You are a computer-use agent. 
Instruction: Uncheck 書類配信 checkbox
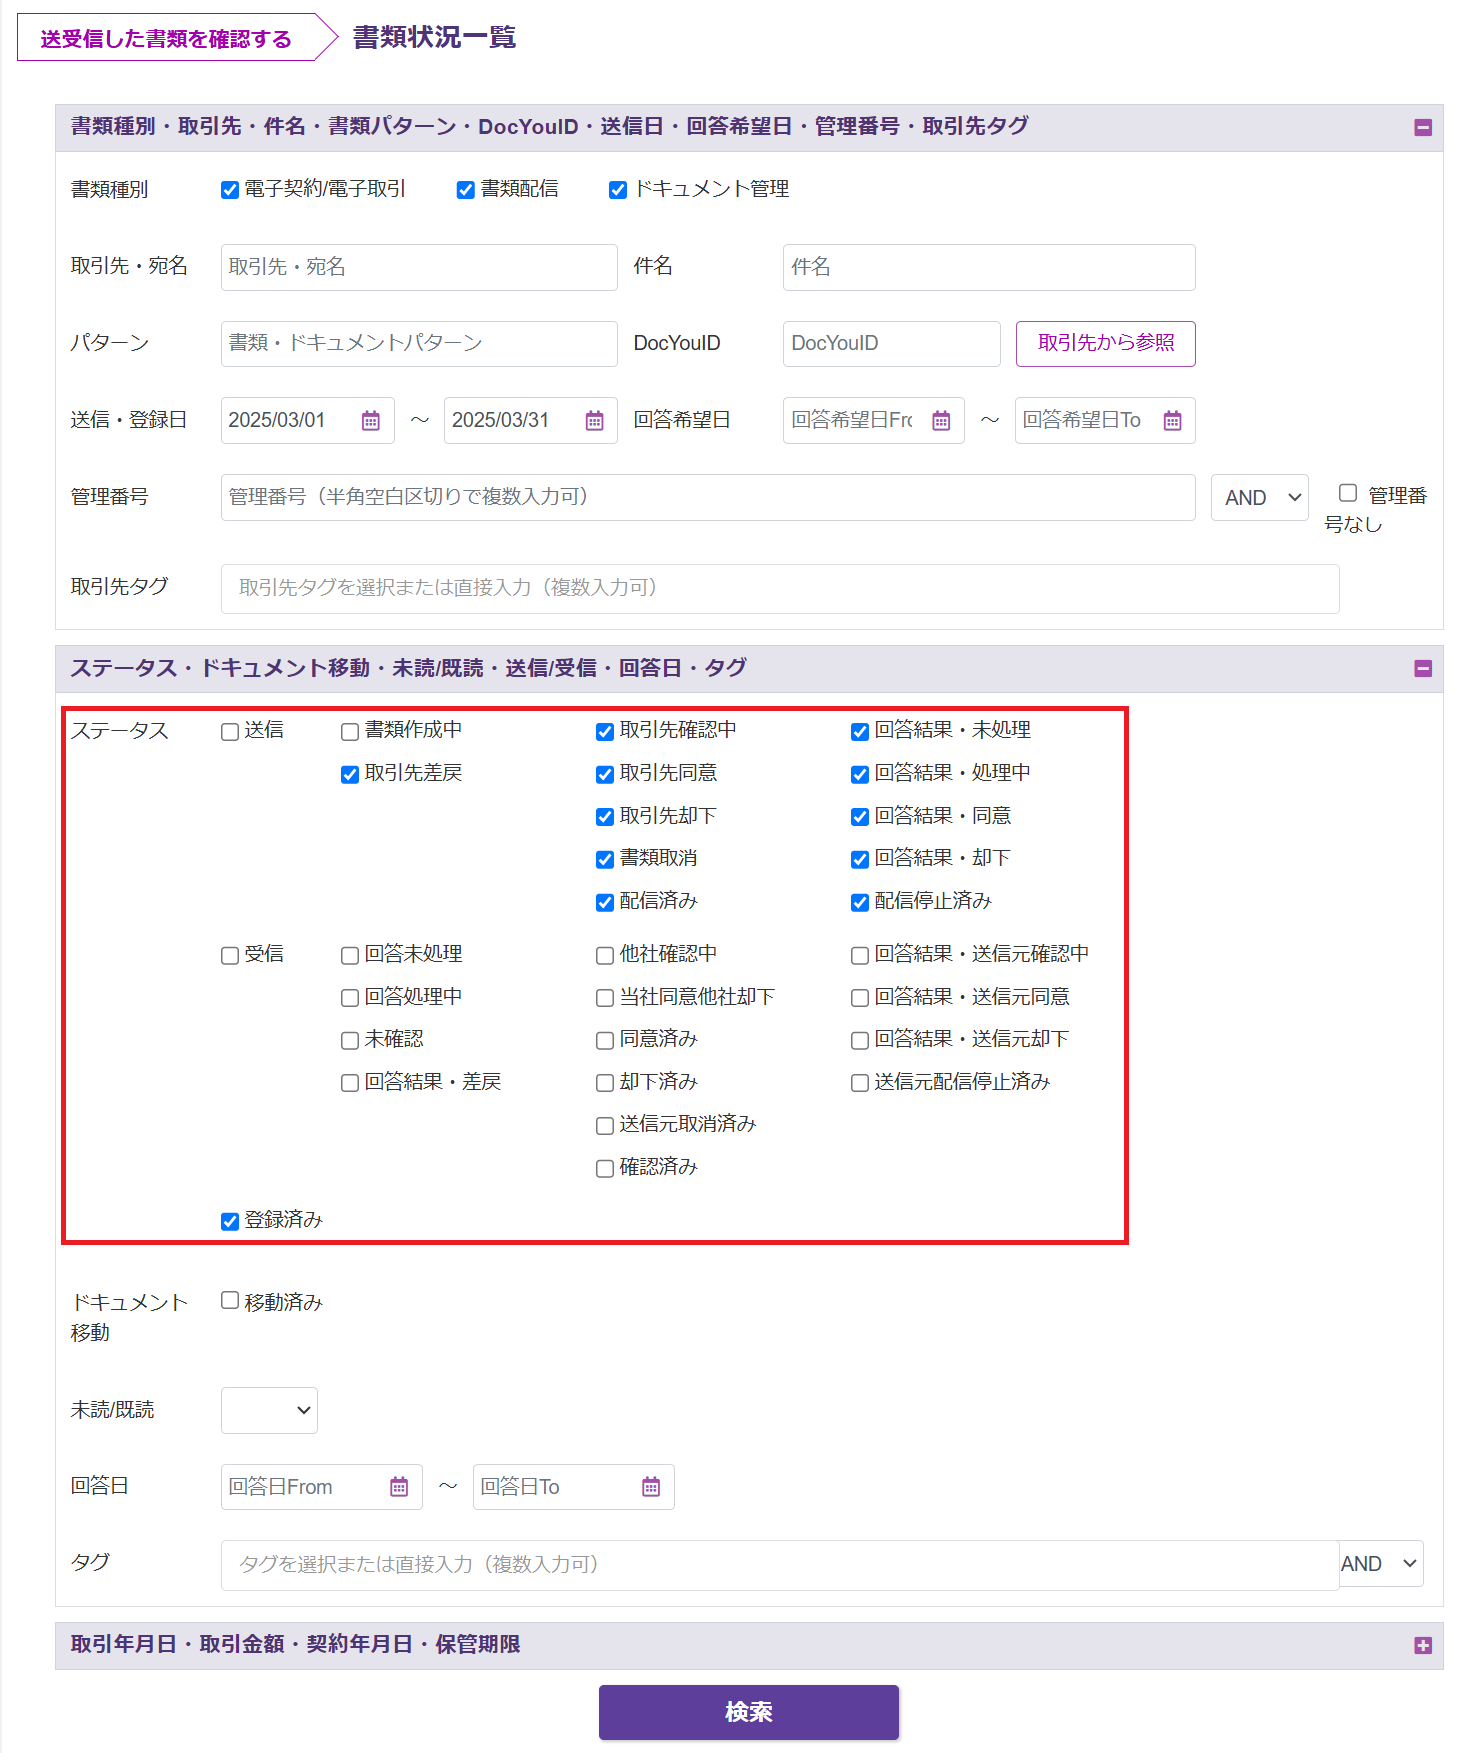coord(466,190)
